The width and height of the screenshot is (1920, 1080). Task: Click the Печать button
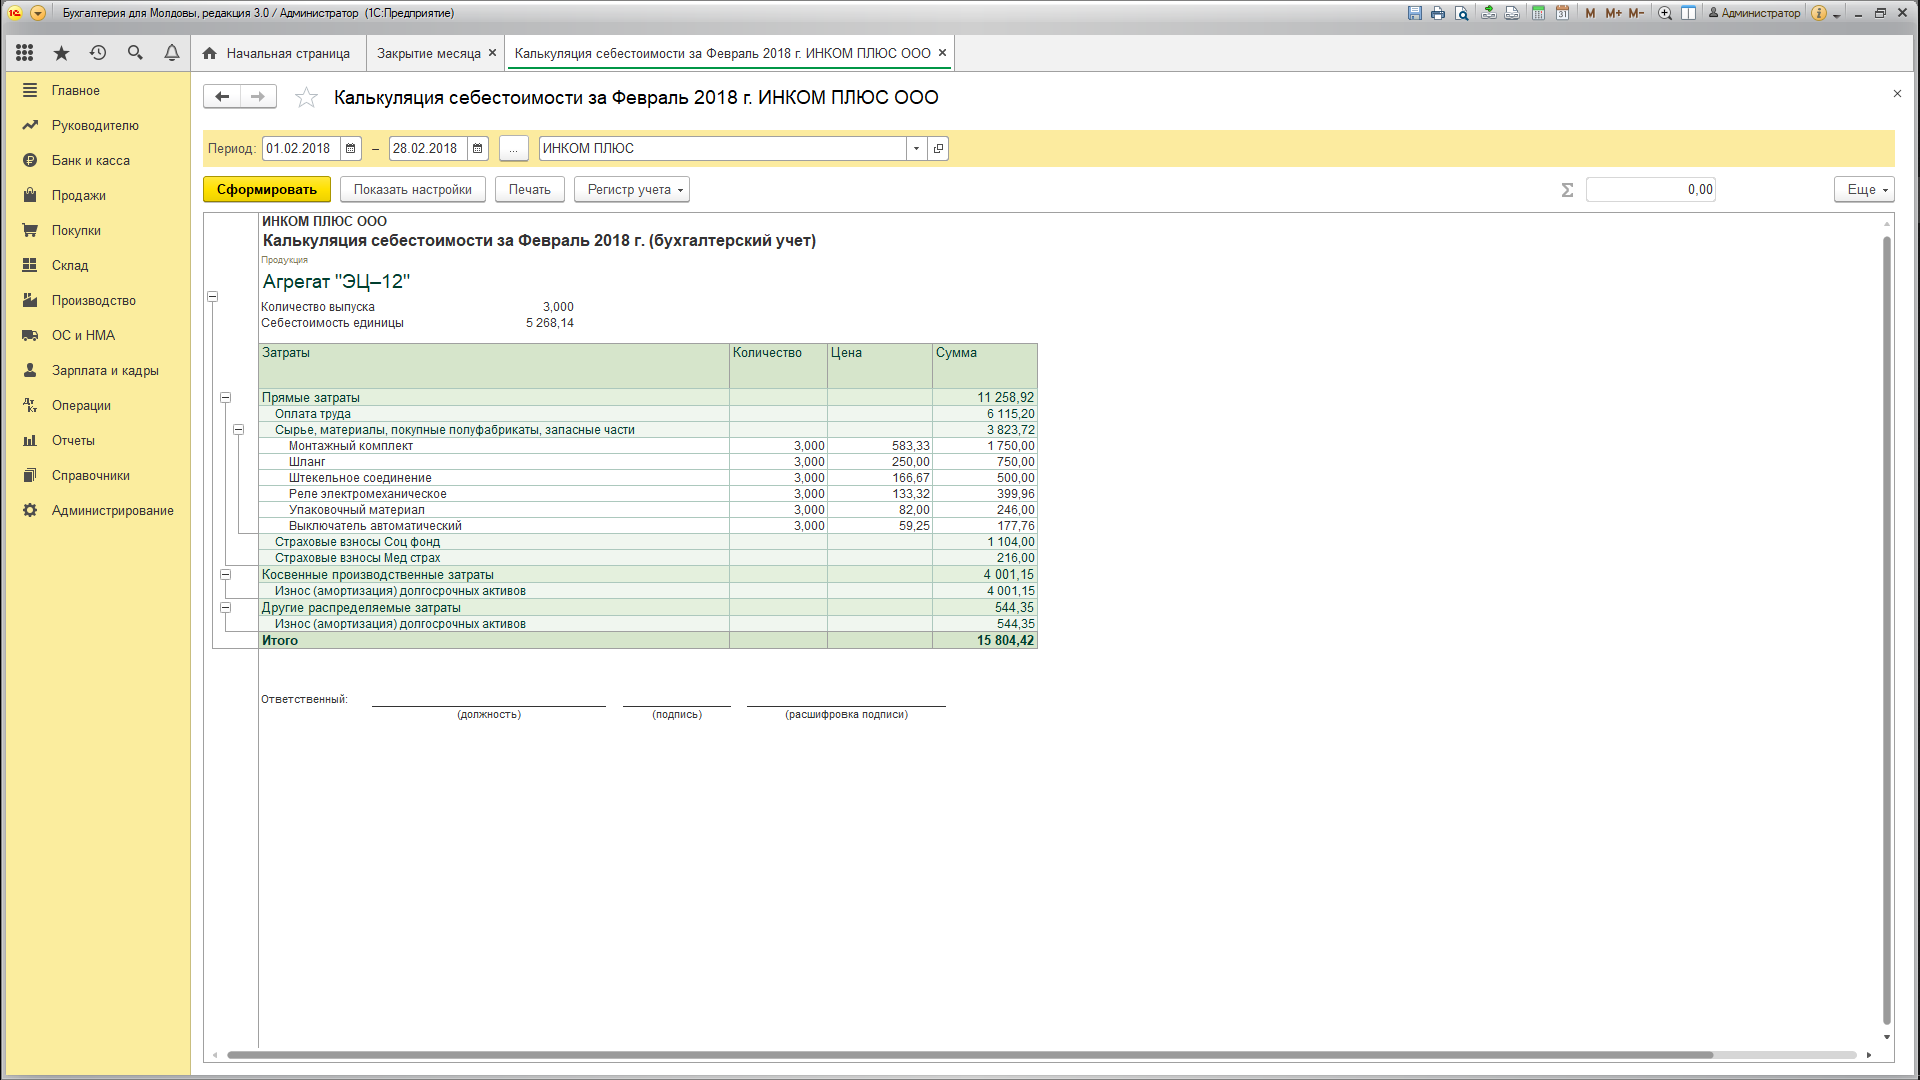[530, 189]
